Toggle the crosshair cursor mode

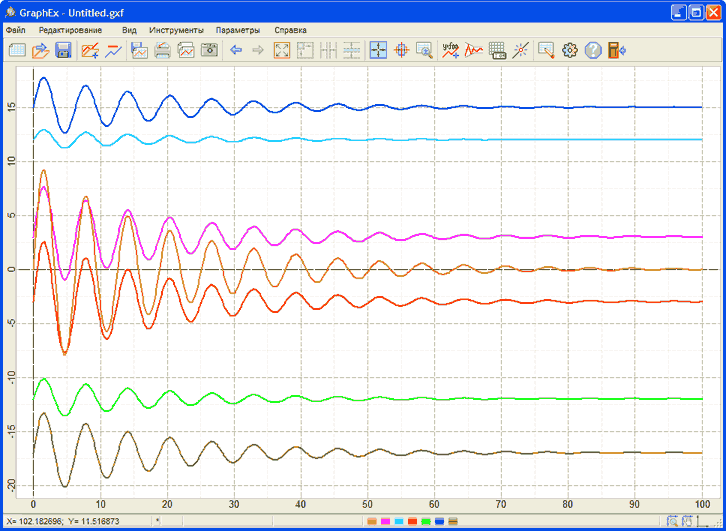pos(378,50)
